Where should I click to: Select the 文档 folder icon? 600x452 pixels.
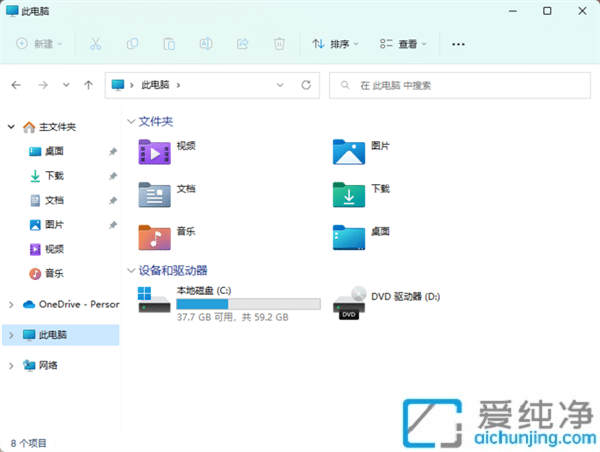click(154, 195)
